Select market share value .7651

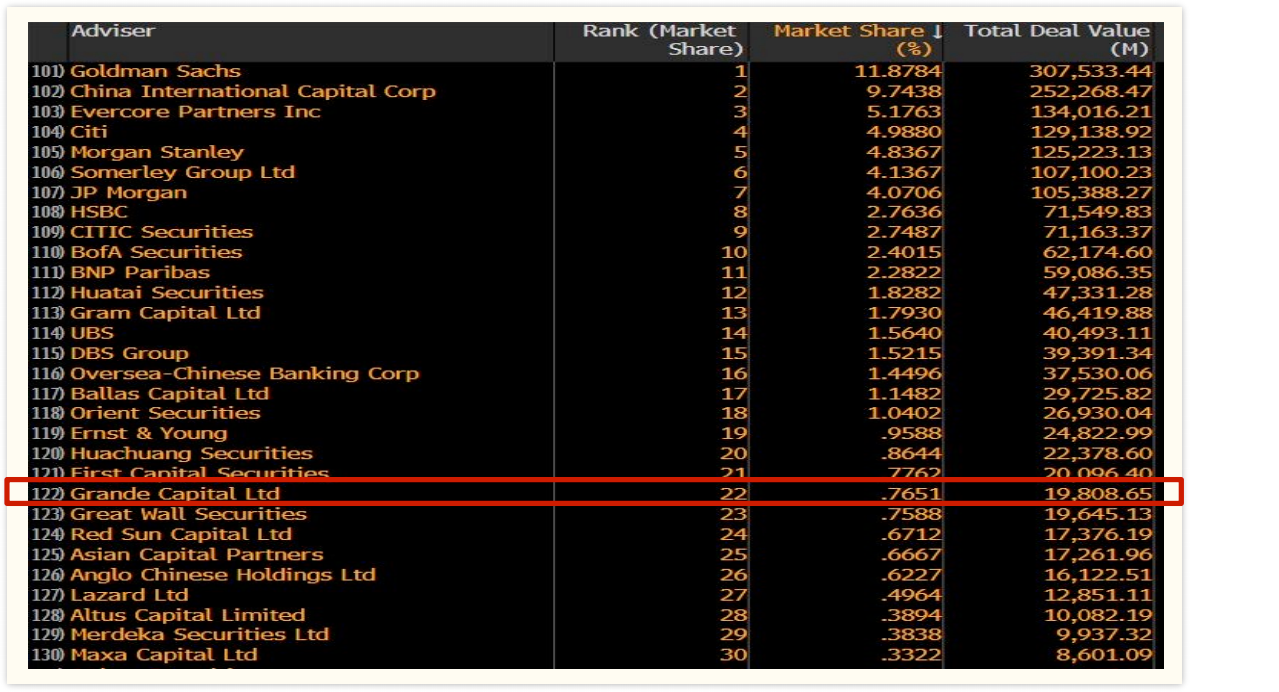pyautogui.click(x=910, y=494)
